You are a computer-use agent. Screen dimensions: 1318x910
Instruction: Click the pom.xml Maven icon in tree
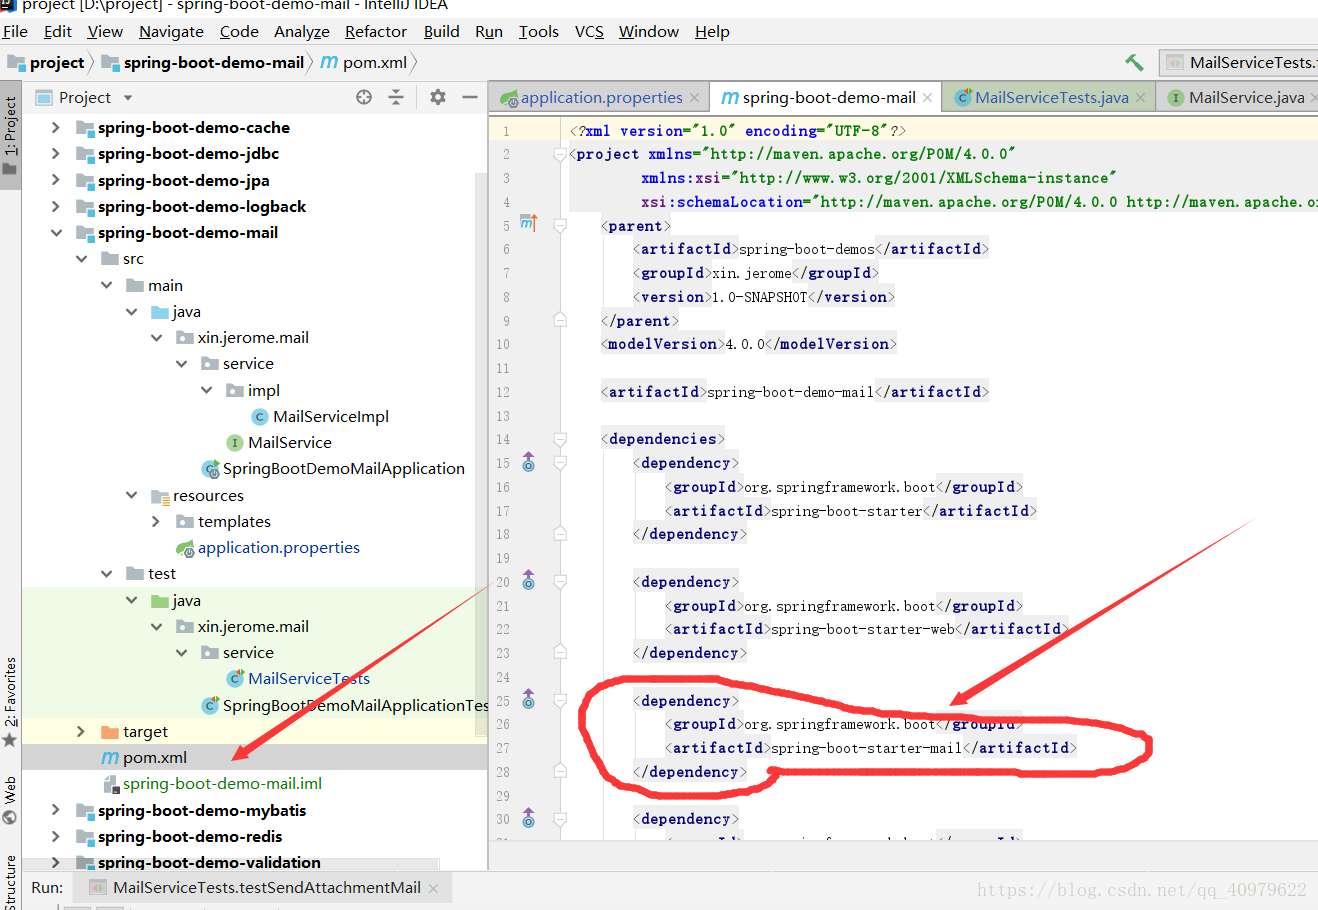[x=110, y=758]
